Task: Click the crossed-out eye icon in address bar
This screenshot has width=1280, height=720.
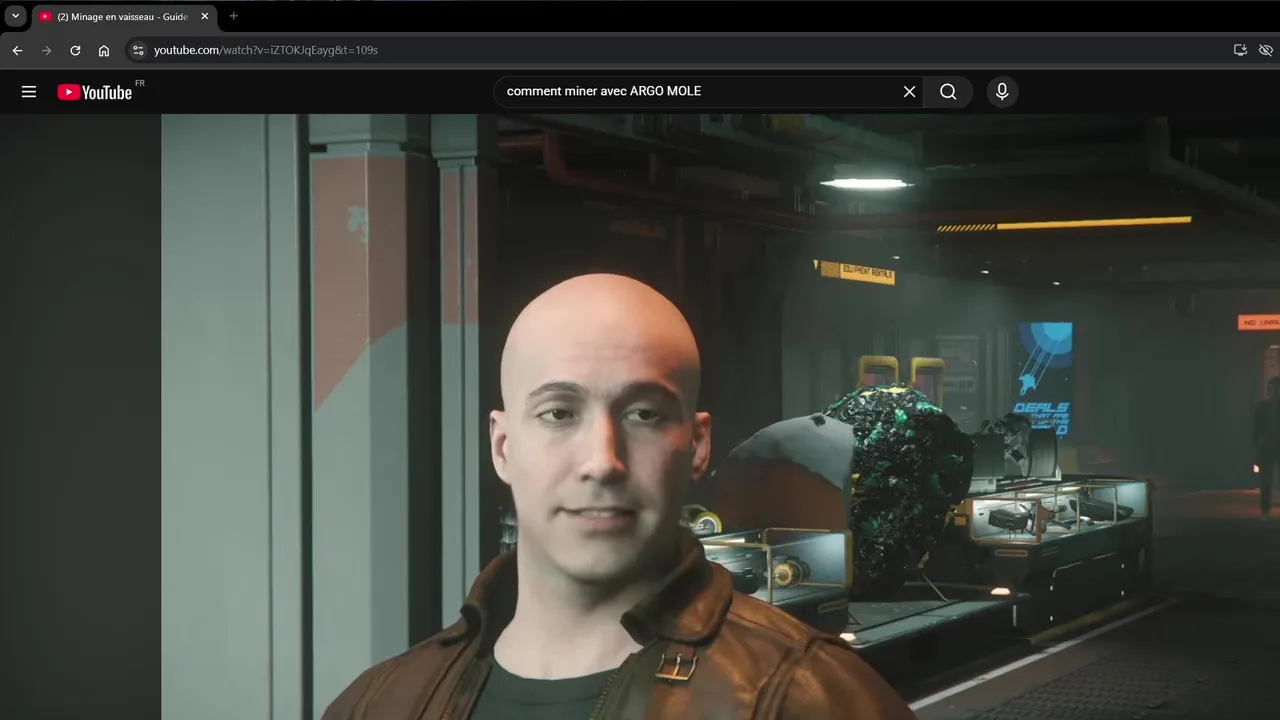Action: (1266, 50)
